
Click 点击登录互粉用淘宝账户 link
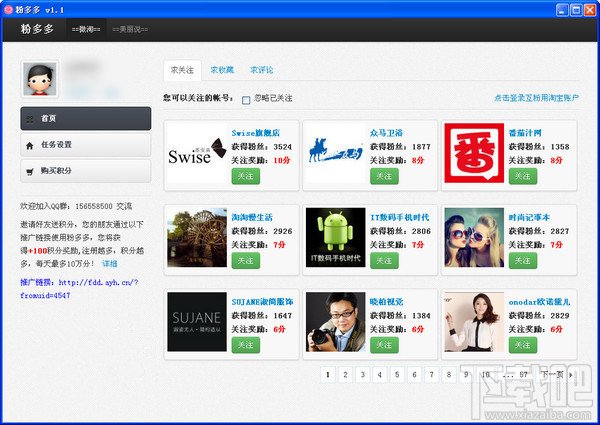[536, 98]
